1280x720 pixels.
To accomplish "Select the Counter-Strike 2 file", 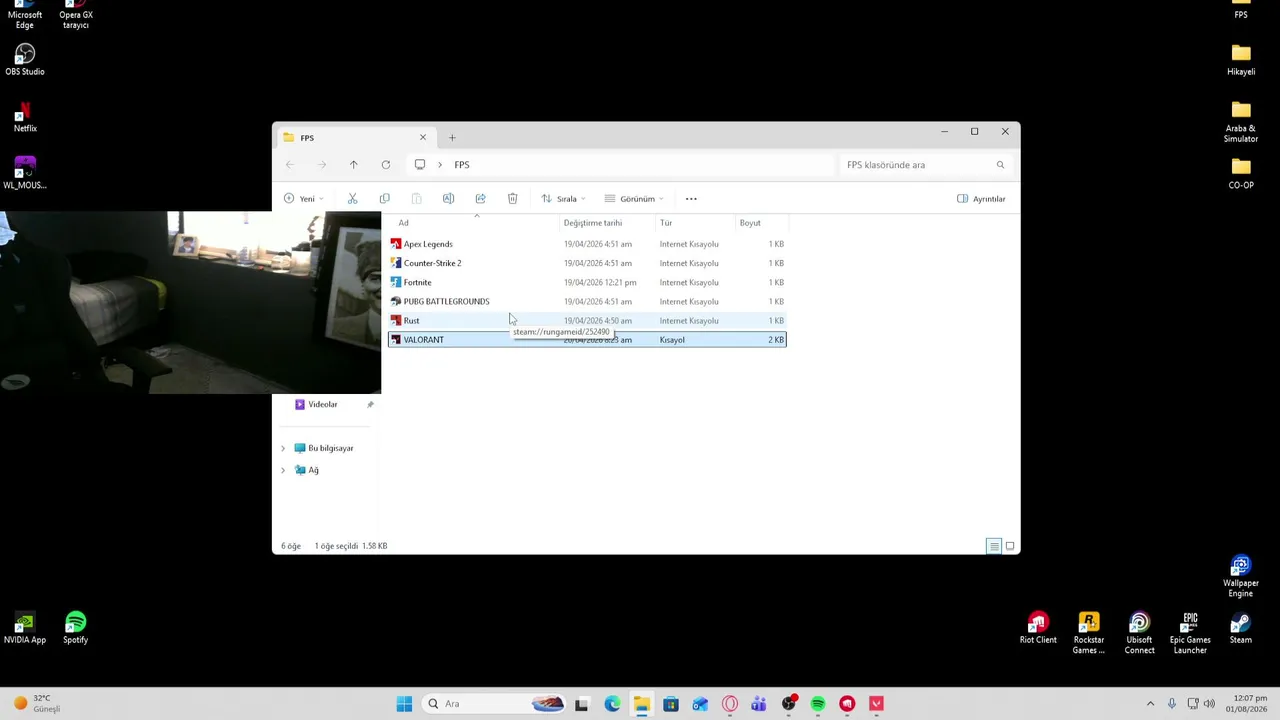I will pyautogui.click(x=587, y=263).
